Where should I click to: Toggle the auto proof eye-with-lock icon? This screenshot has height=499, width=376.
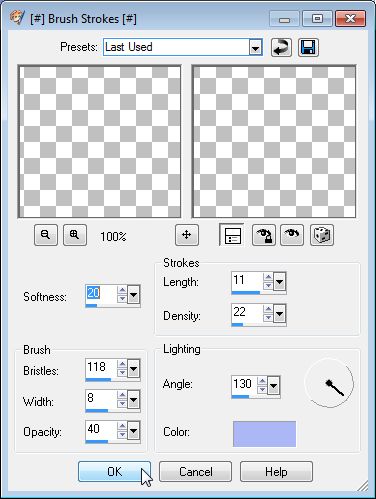(264, 235)
